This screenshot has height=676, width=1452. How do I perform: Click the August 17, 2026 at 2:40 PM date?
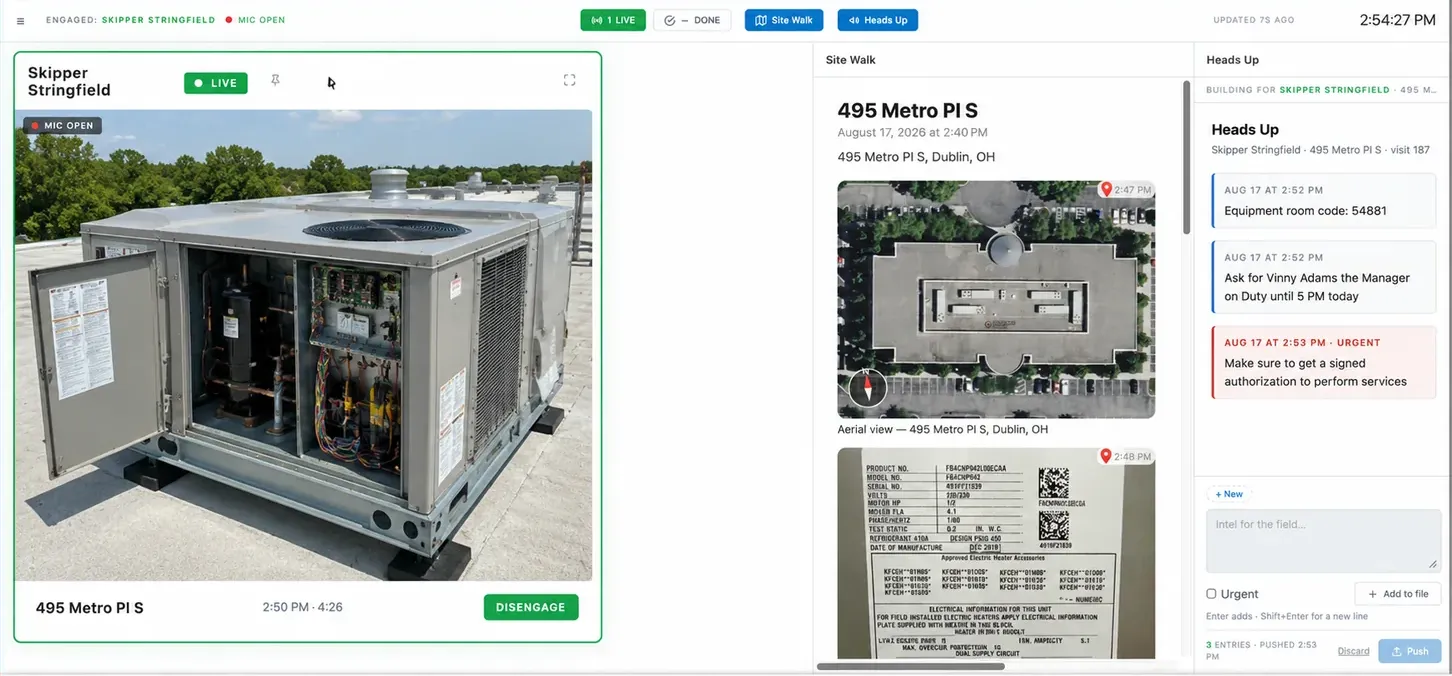click(x=912, y=132)
